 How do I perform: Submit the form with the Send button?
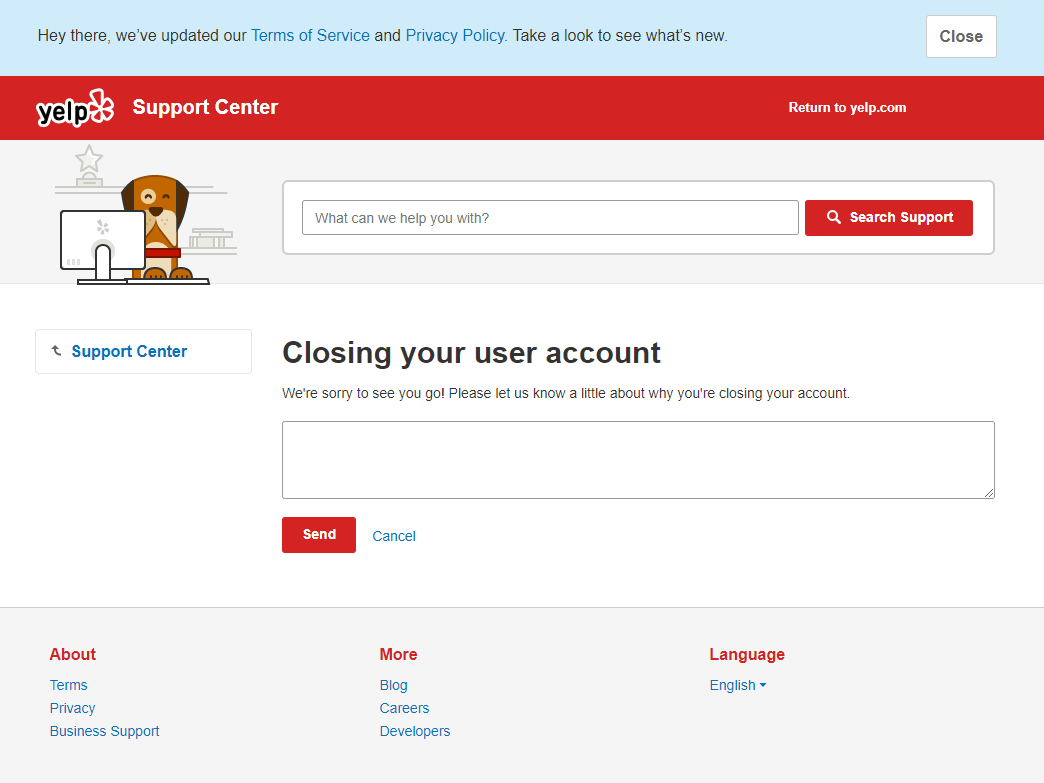point(319,535)
